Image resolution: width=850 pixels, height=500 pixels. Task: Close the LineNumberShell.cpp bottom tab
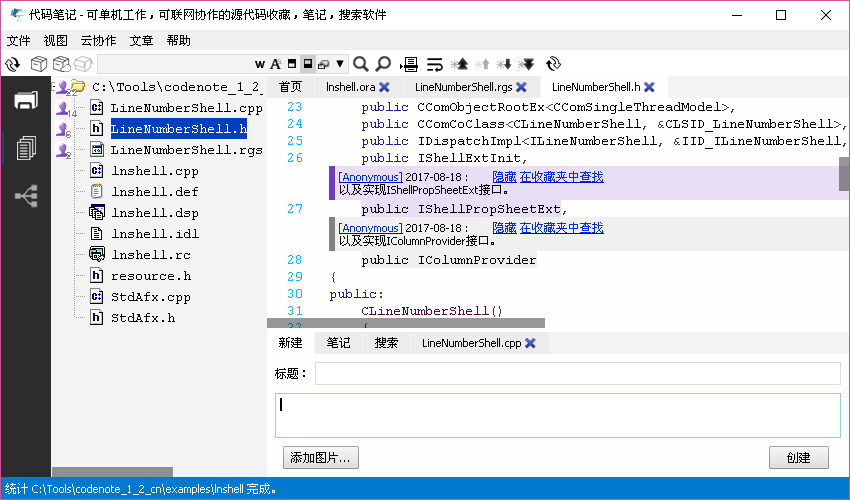pos(531,343)
